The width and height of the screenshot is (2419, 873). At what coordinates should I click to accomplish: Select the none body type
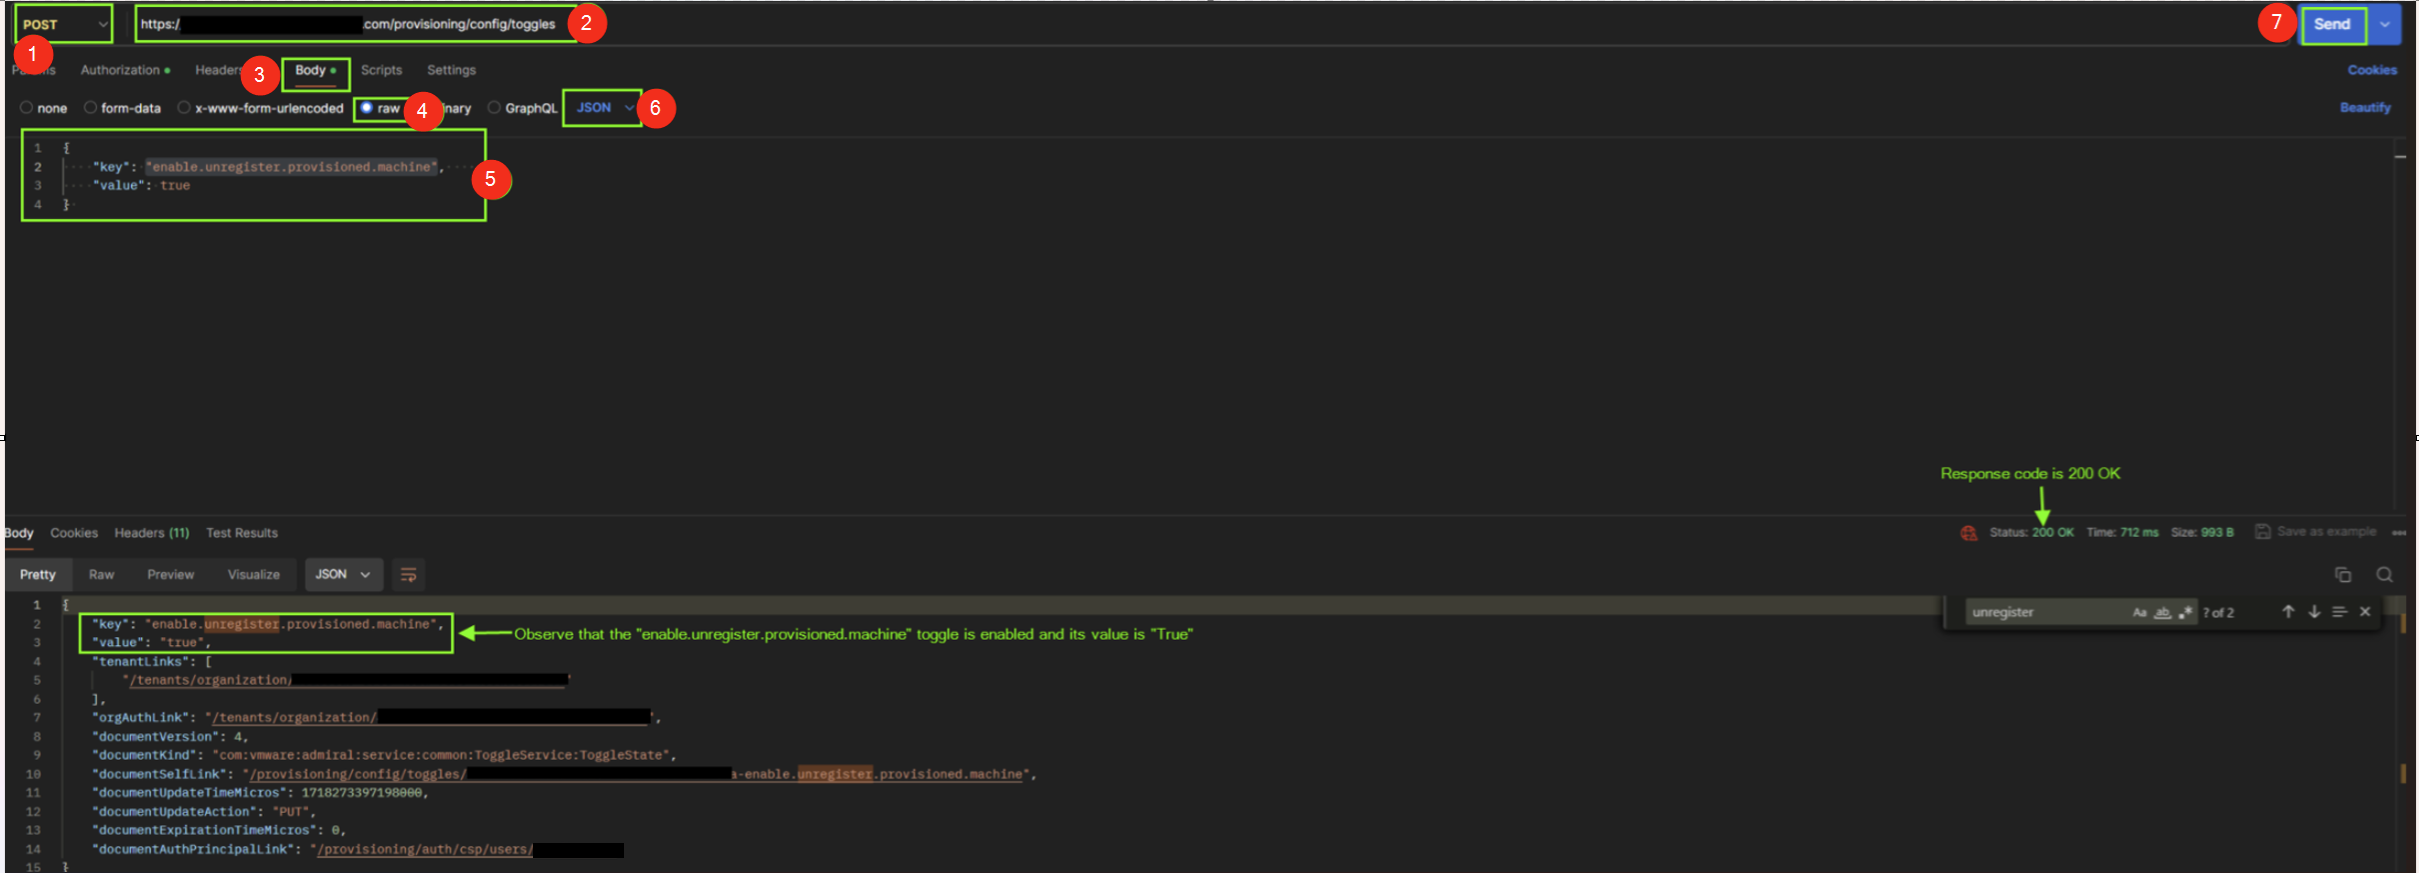click(x=43, y=108)
